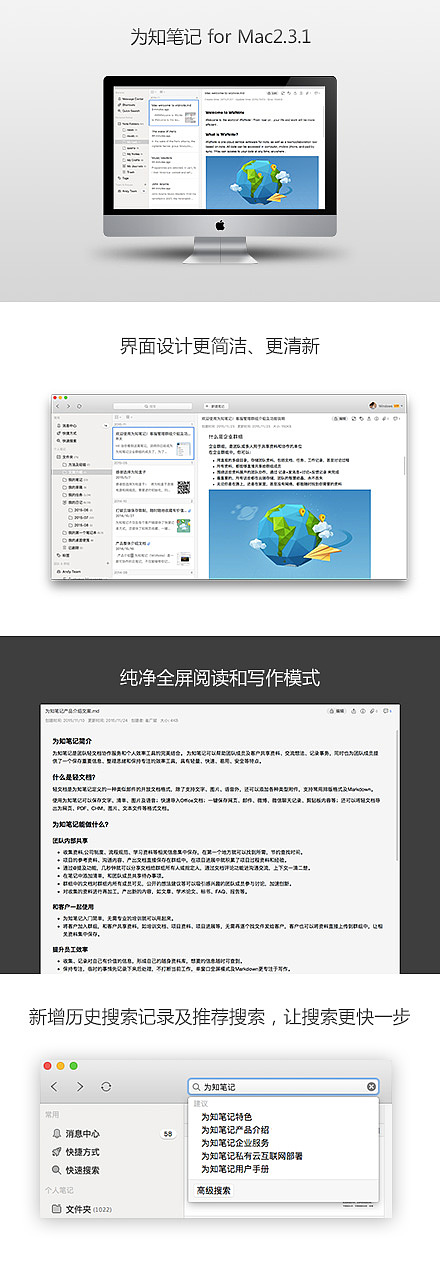Screen dimensions: 440x1268
Task: Click the sync refresh icon in the search window
Action: coord(107,1086)
